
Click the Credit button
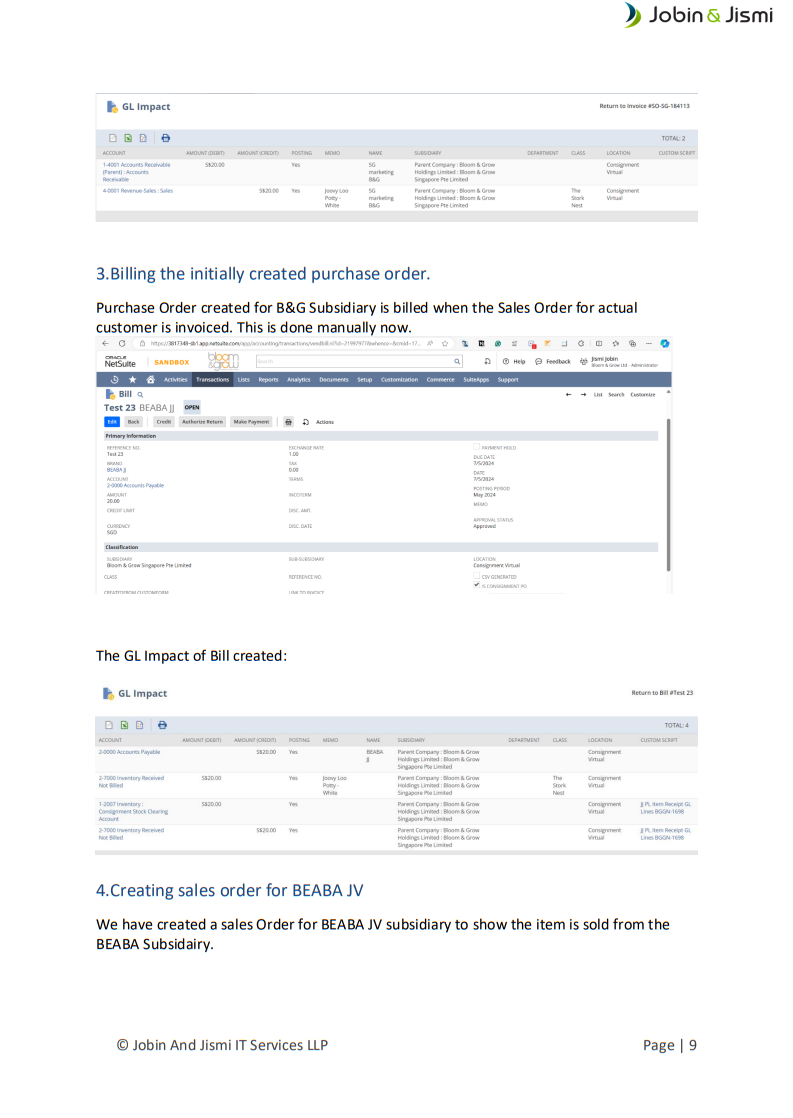tap(164, 422)
